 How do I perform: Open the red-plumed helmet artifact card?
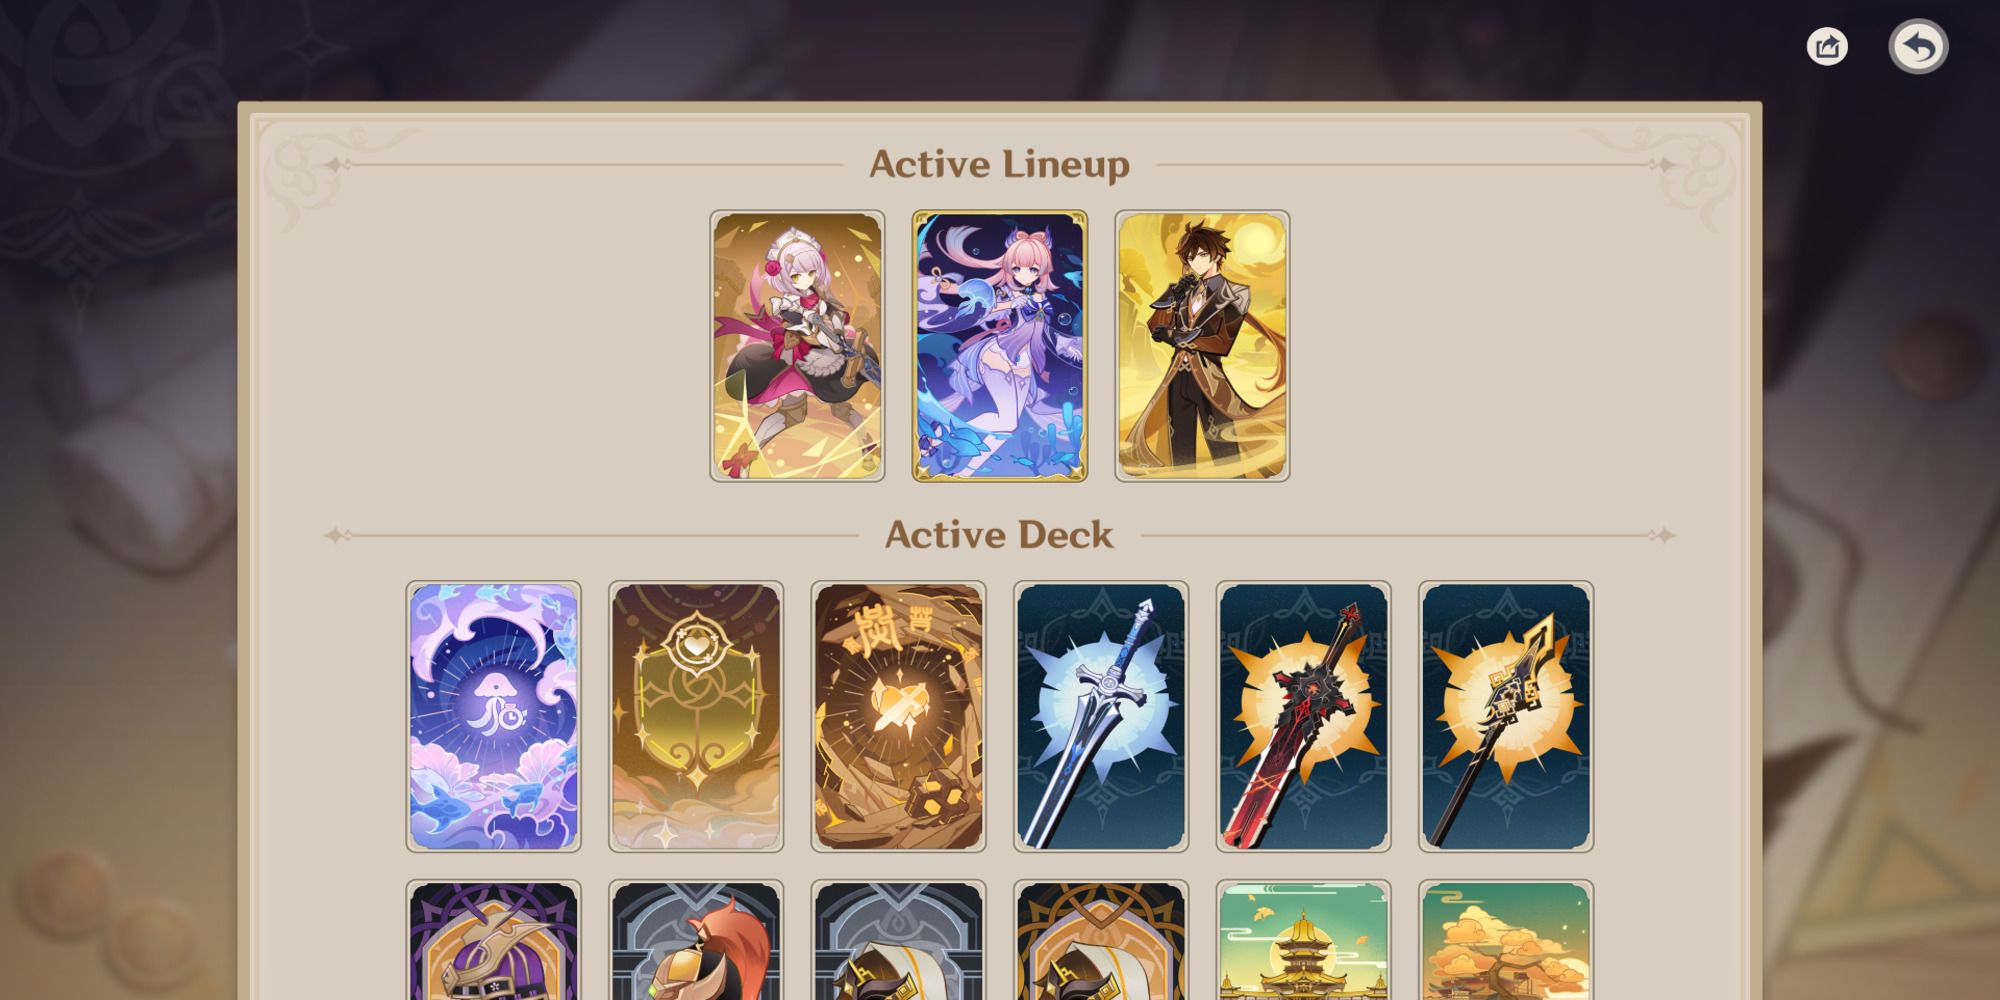tap(696, 940)
